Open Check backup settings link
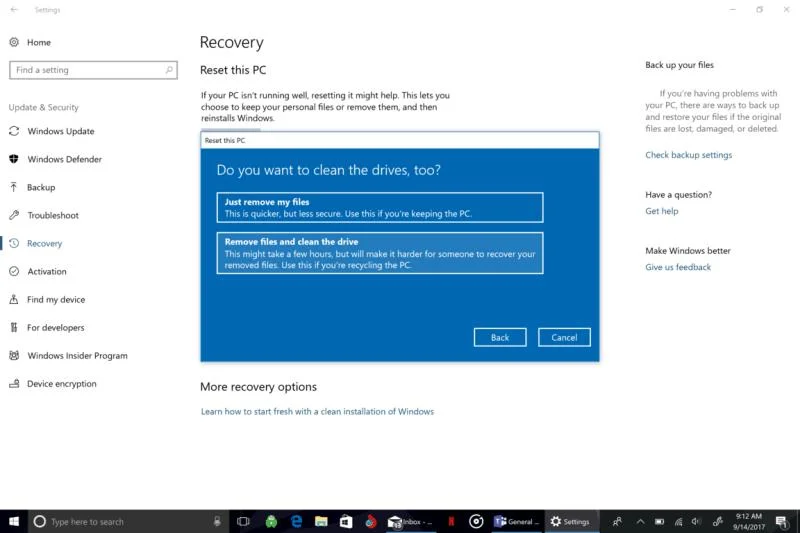The width and height of the screenshot is (800, 533). pyautogui.click(x=688, y=155)
